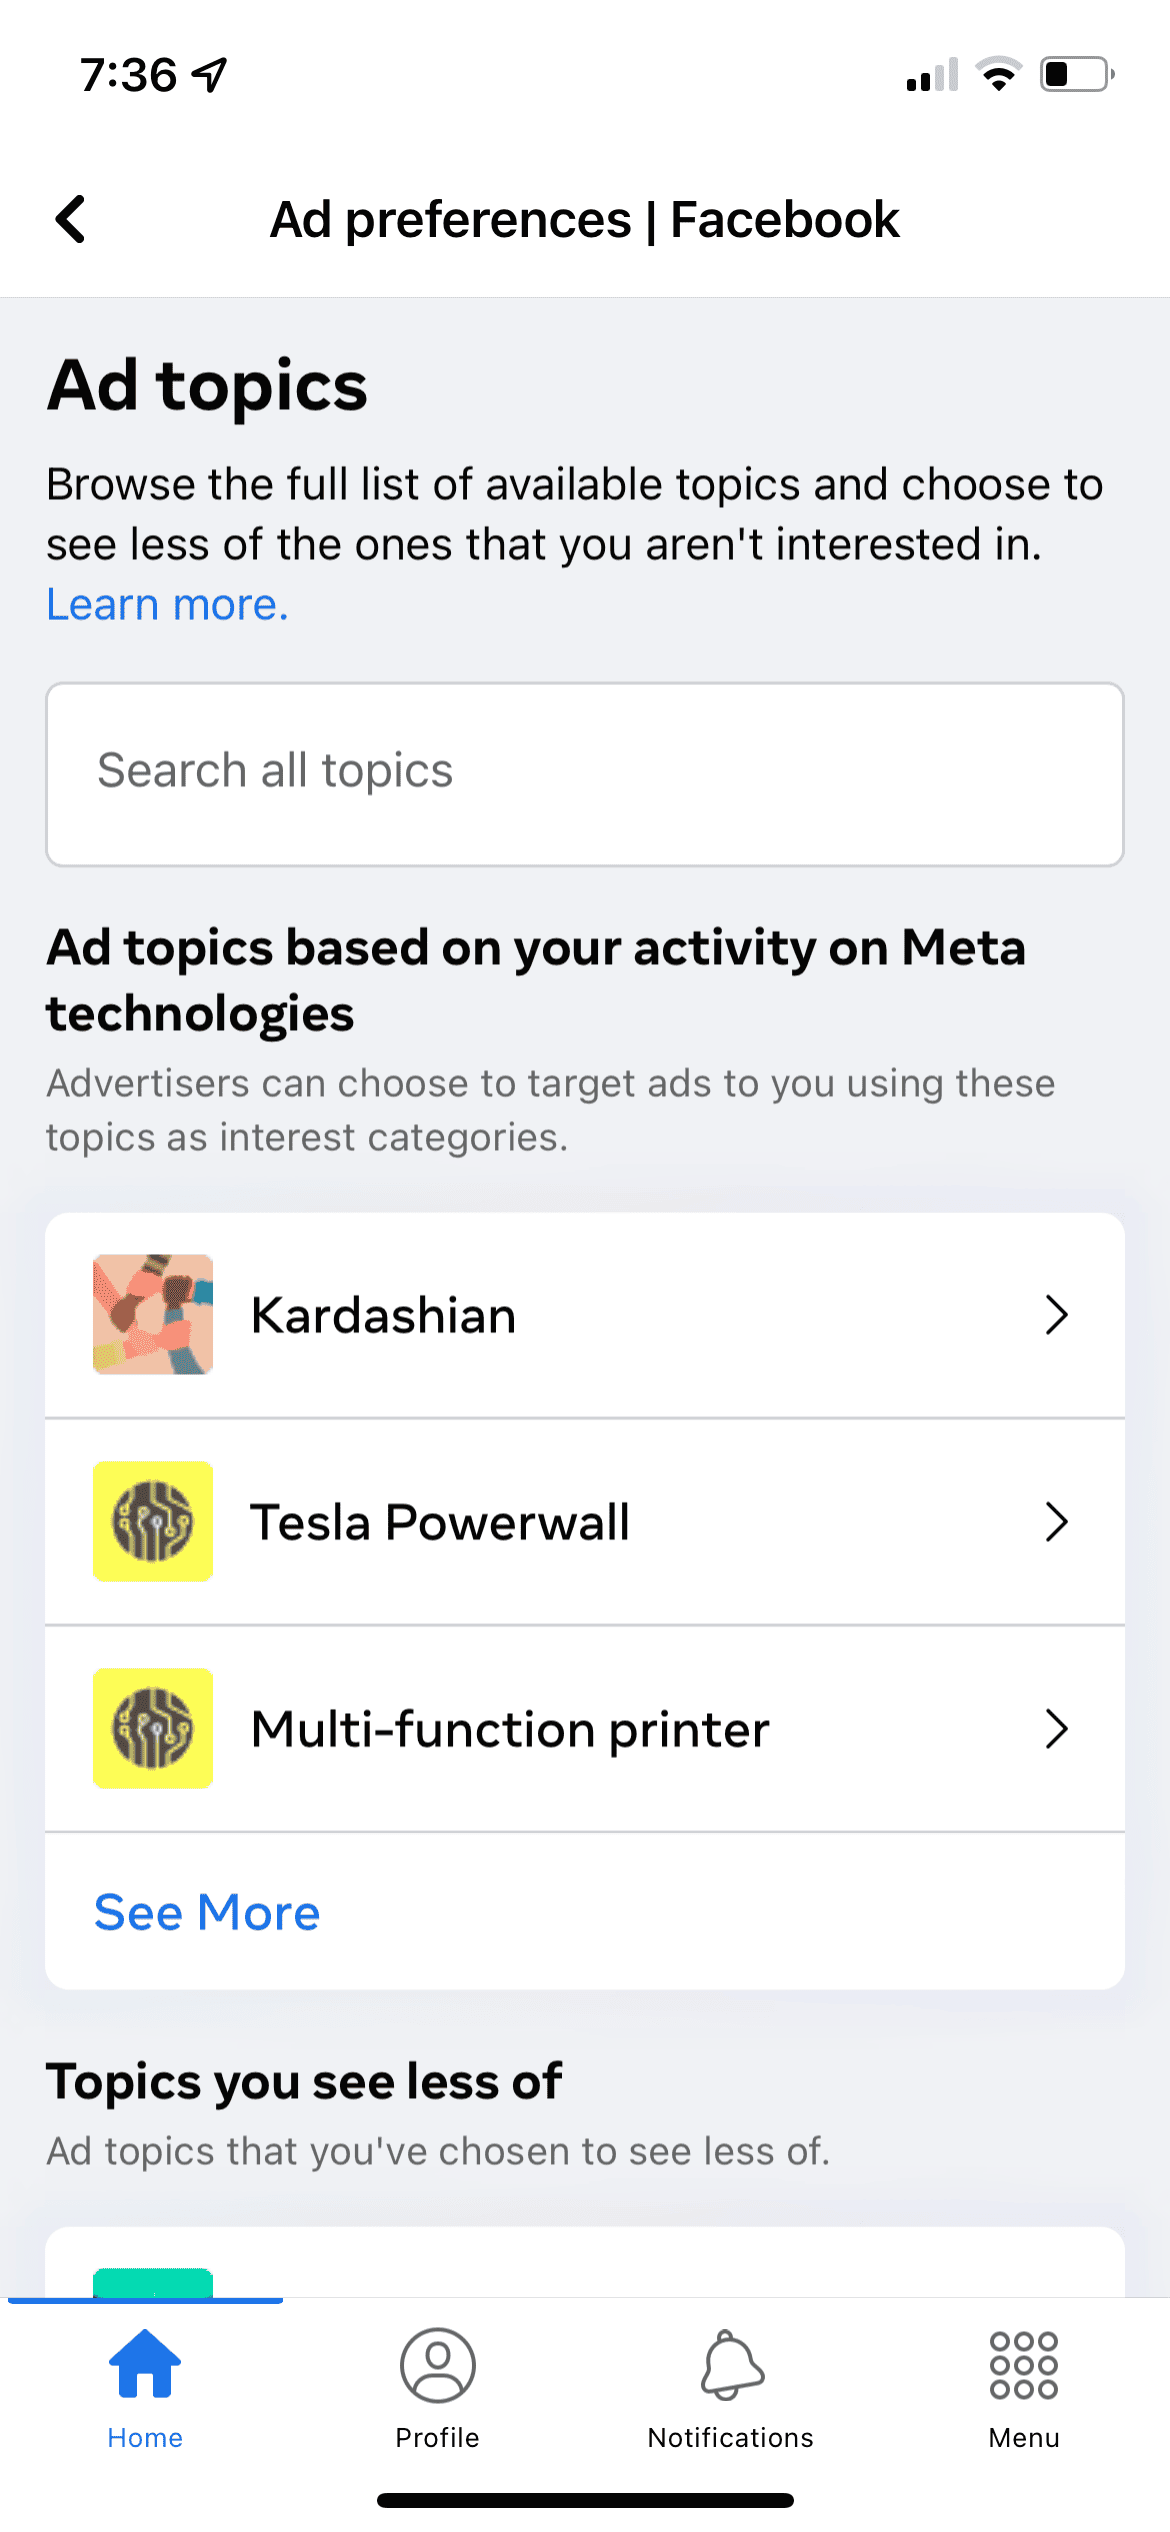Tap See More to show more topics
1170x2532 pixels.
pos(207,1913)
